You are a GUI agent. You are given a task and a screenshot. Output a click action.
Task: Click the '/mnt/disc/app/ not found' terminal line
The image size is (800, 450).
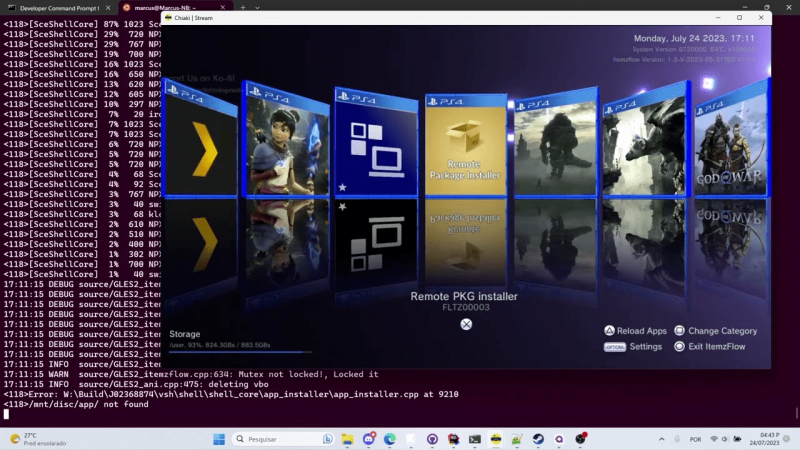[x=76, y=404]
